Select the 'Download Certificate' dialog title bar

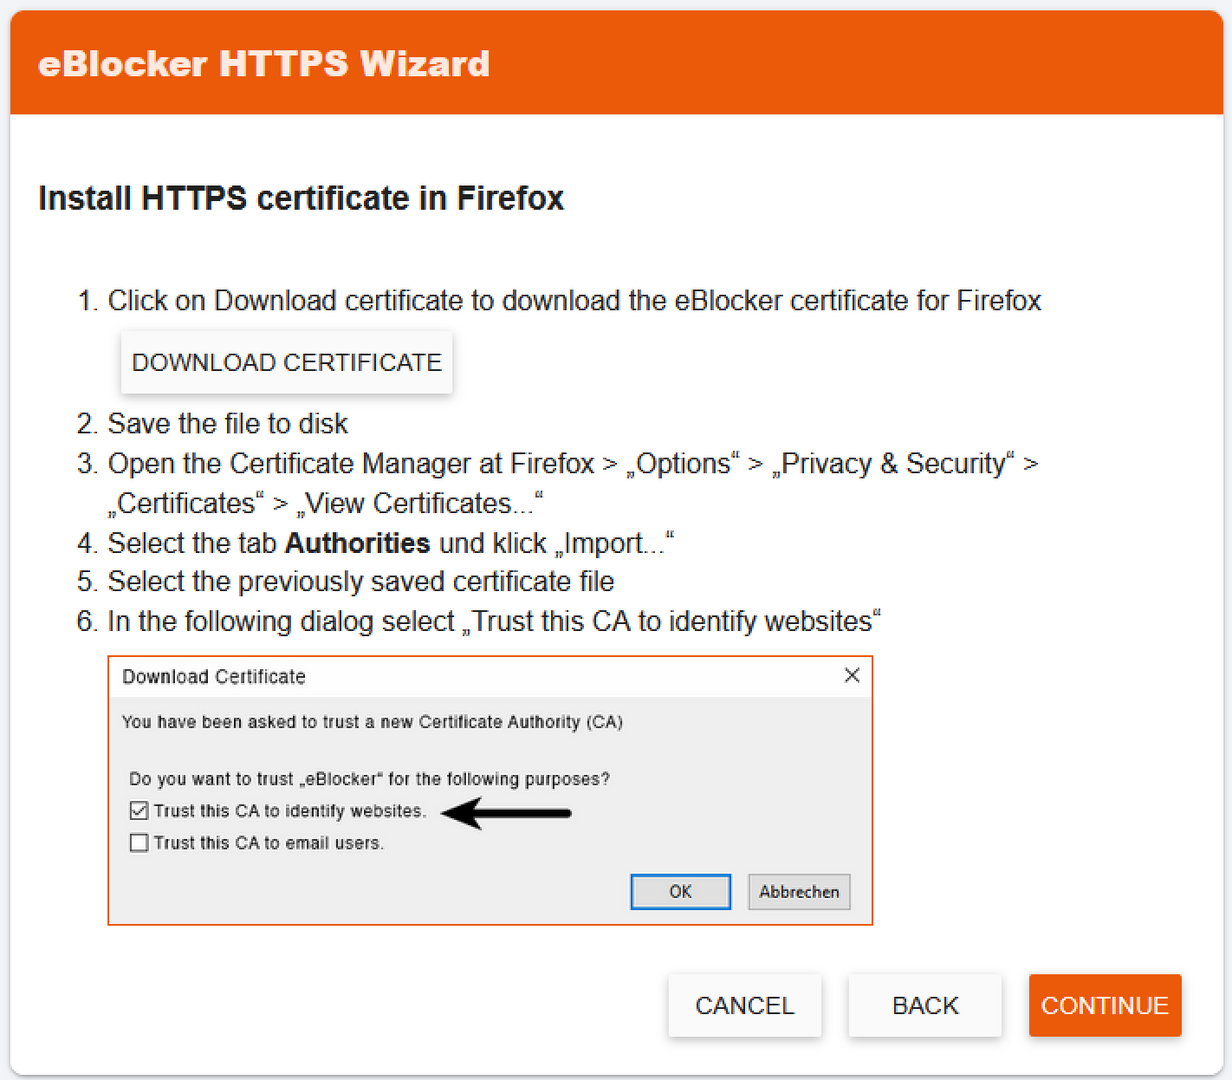pyautogui.click(x=490, y=677)
